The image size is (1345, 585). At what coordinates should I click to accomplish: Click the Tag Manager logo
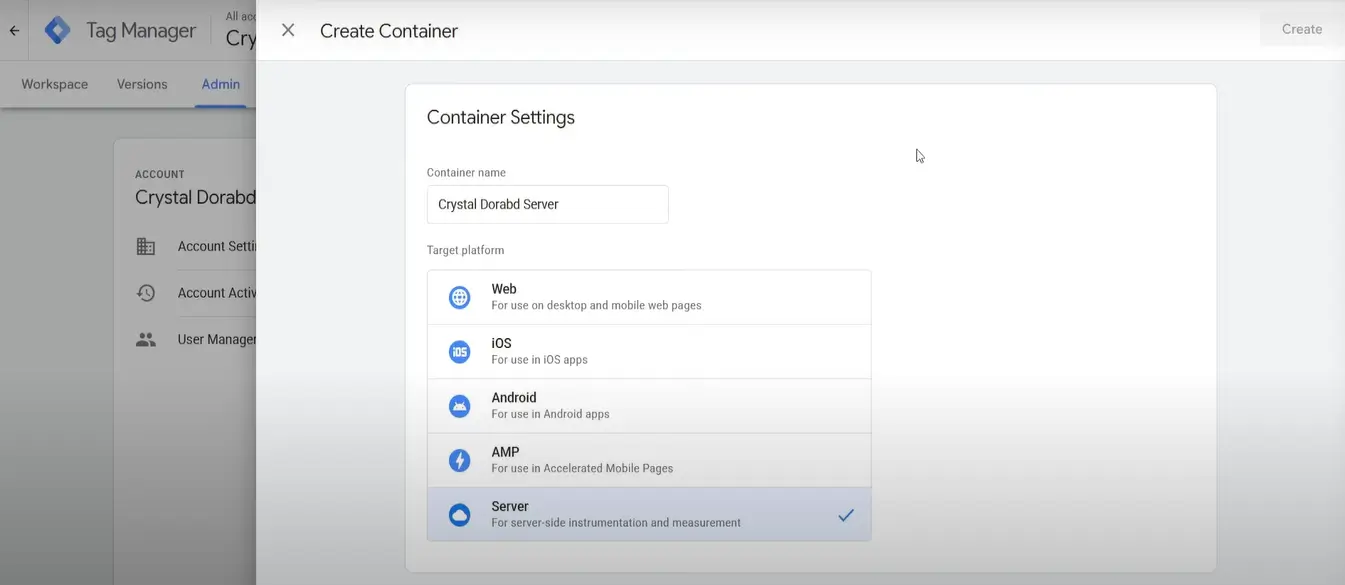[x=58, y=30]
